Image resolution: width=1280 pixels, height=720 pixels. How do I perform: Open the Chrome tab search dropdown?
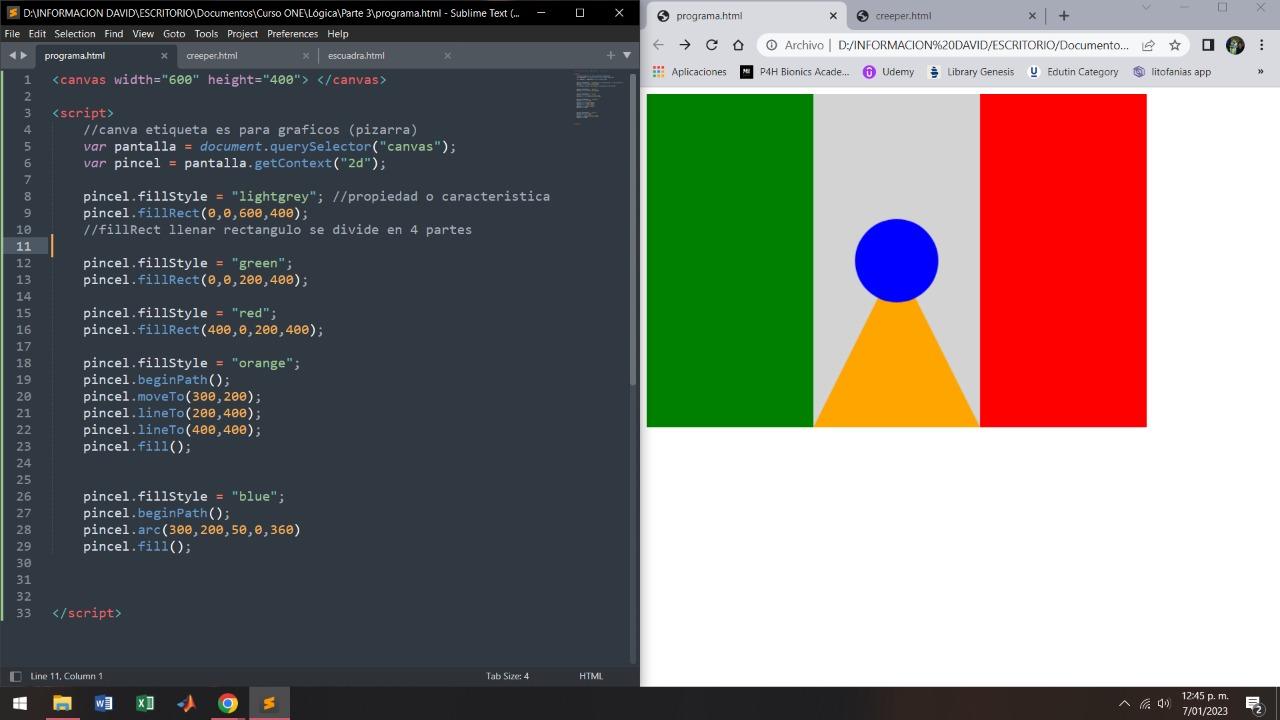tap(1146, 8)
